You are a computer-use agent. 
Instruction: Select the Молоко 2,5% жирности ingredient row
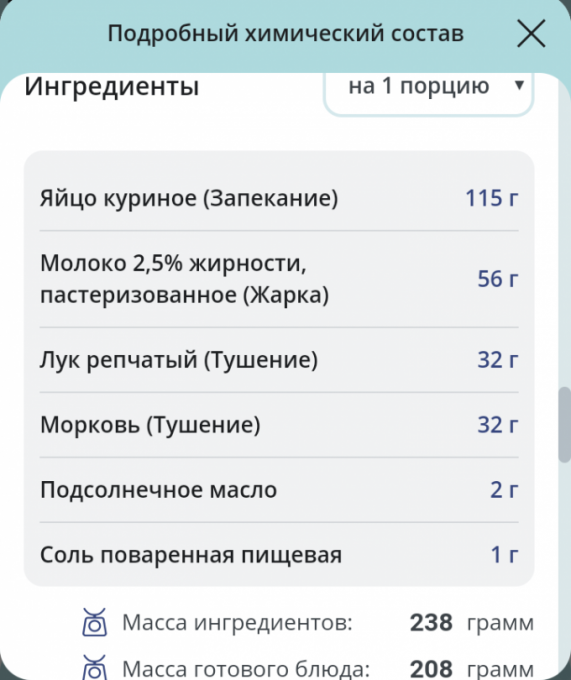(279, 279)
